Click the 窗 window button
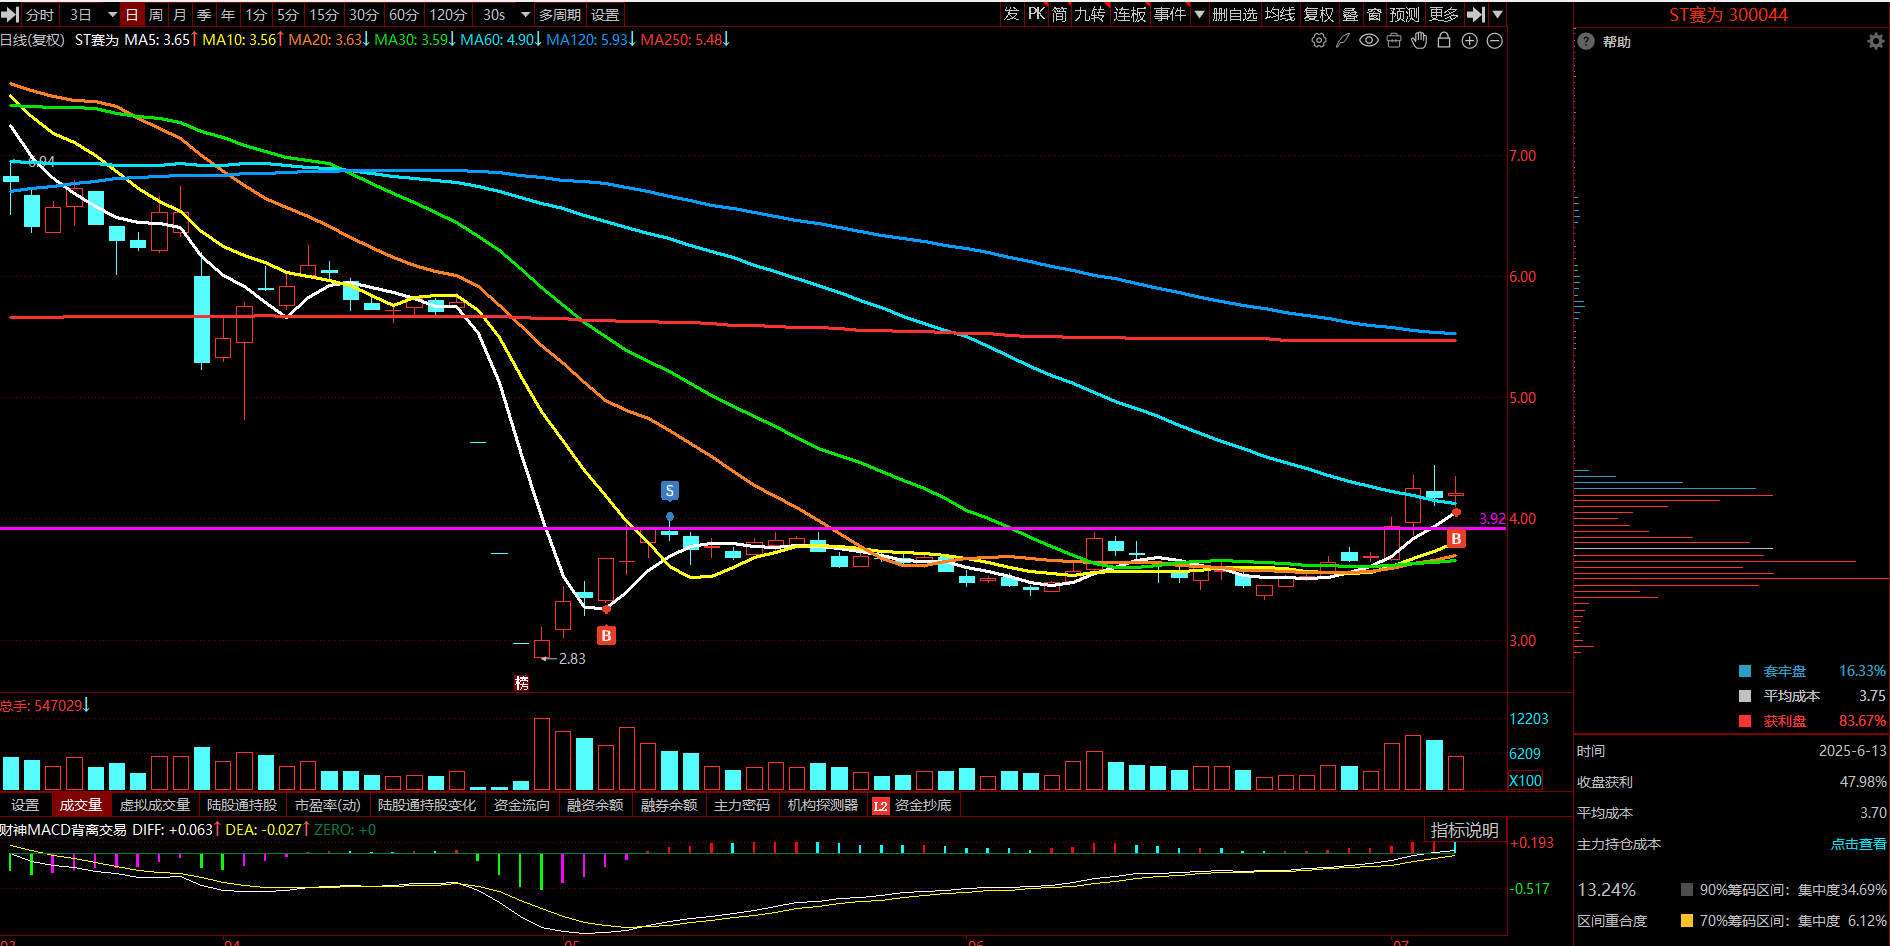1890x946 pixels. (1374, 14)
